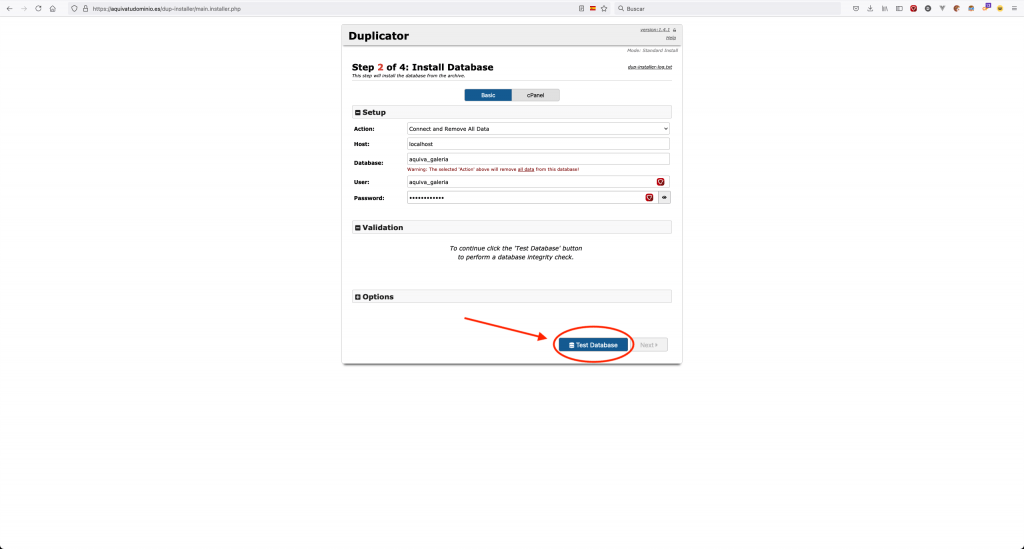Switch to the cPanel tab
Image resolution: width=1024 pixels, height=549 pixels.
coord(536,95)
